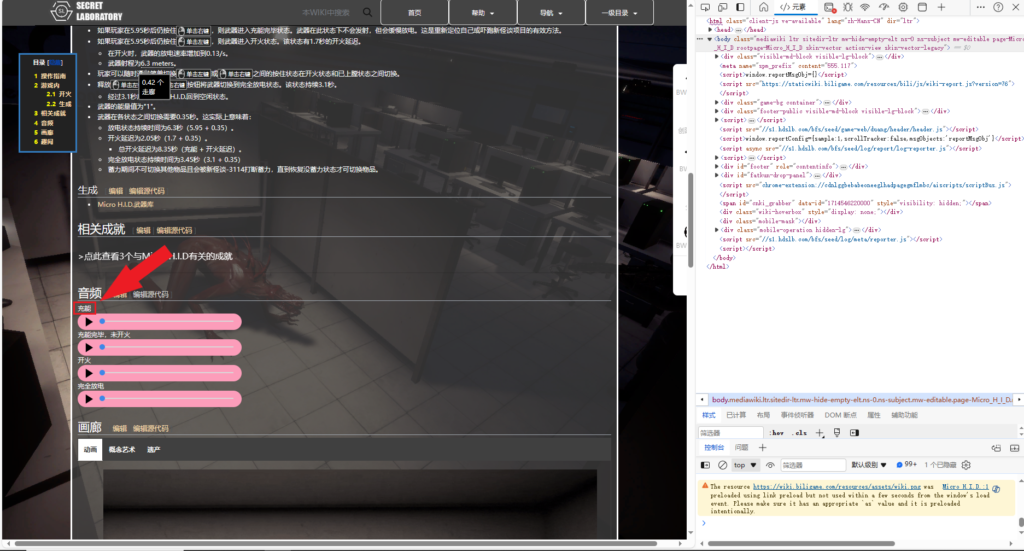The height and width of the screenshot is (551, 1024).
Task: Open the Memory gear-like icon tab
Action: pyautogui.click(x=903, y=7)
